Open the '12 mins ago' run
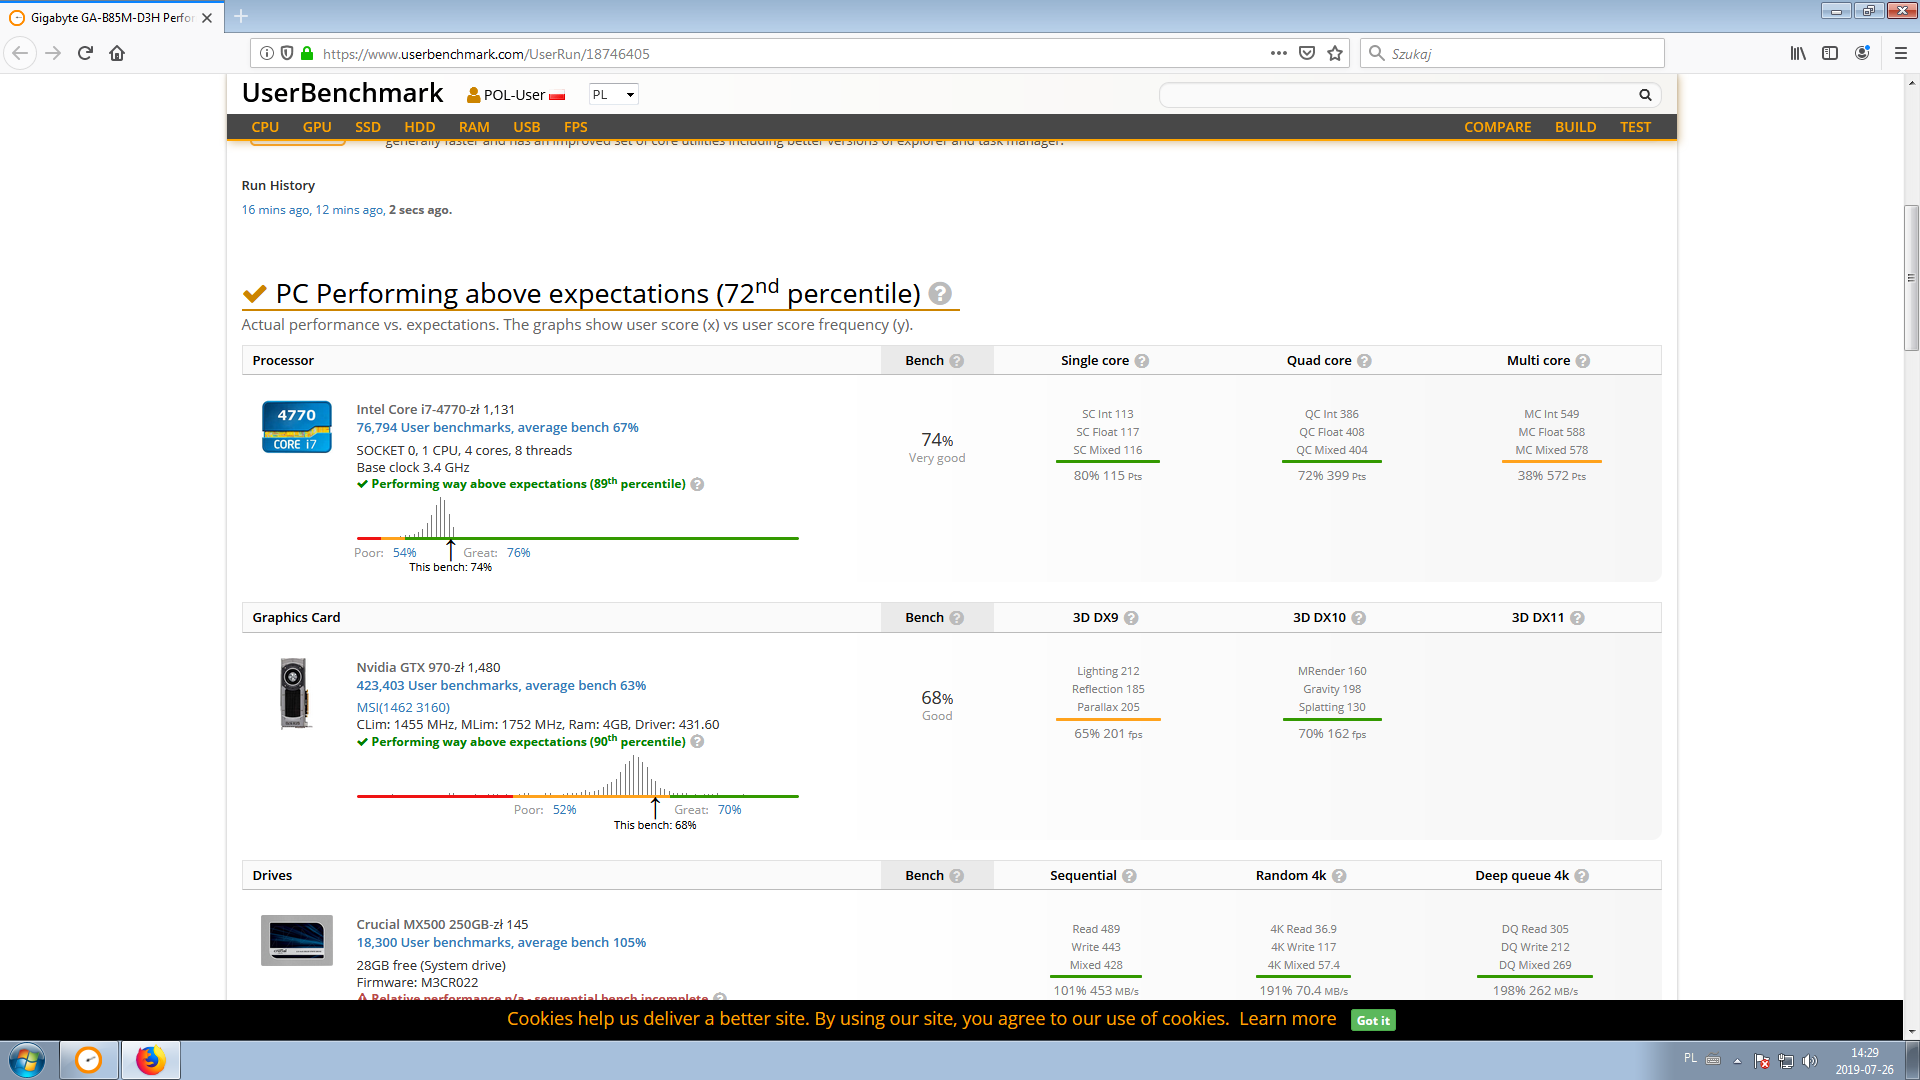Viewport: 1920px width, 1080px height. [x=349, y=210]
